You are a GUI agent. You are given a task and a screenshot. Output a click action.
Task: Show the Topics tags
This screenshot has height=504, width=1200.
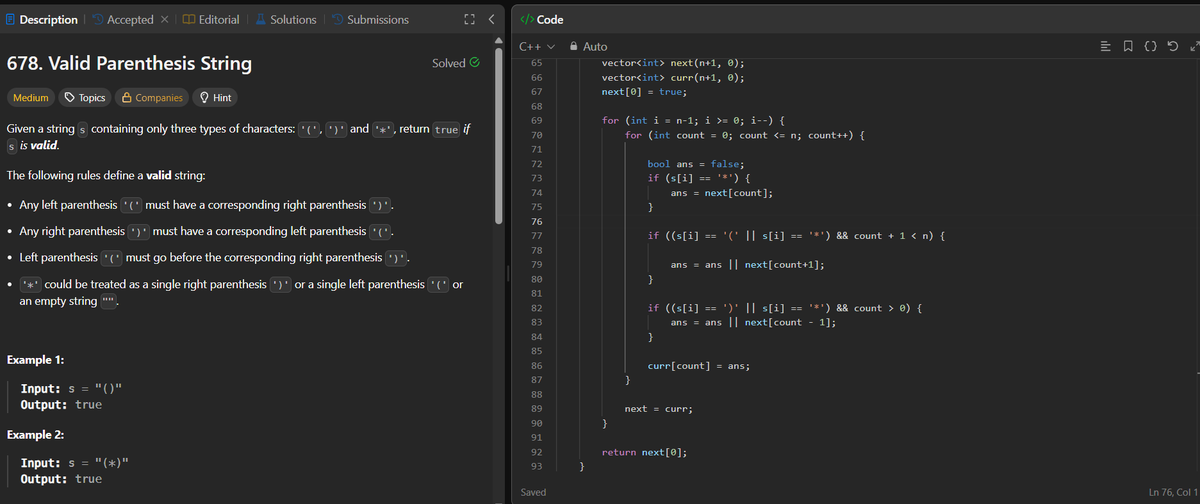coord(85,97)
